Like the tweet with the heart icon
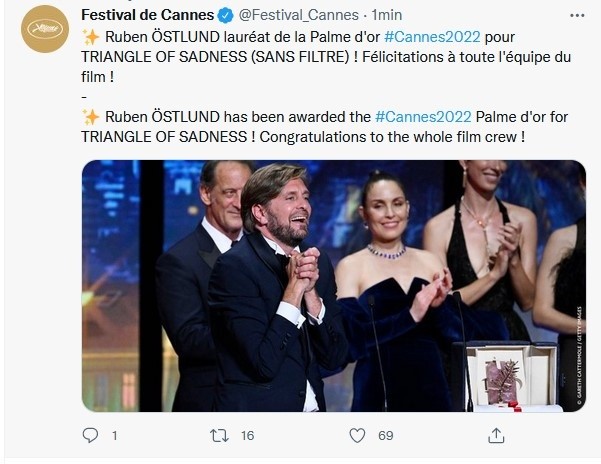 pyautogui.click(x=357, y=436)
